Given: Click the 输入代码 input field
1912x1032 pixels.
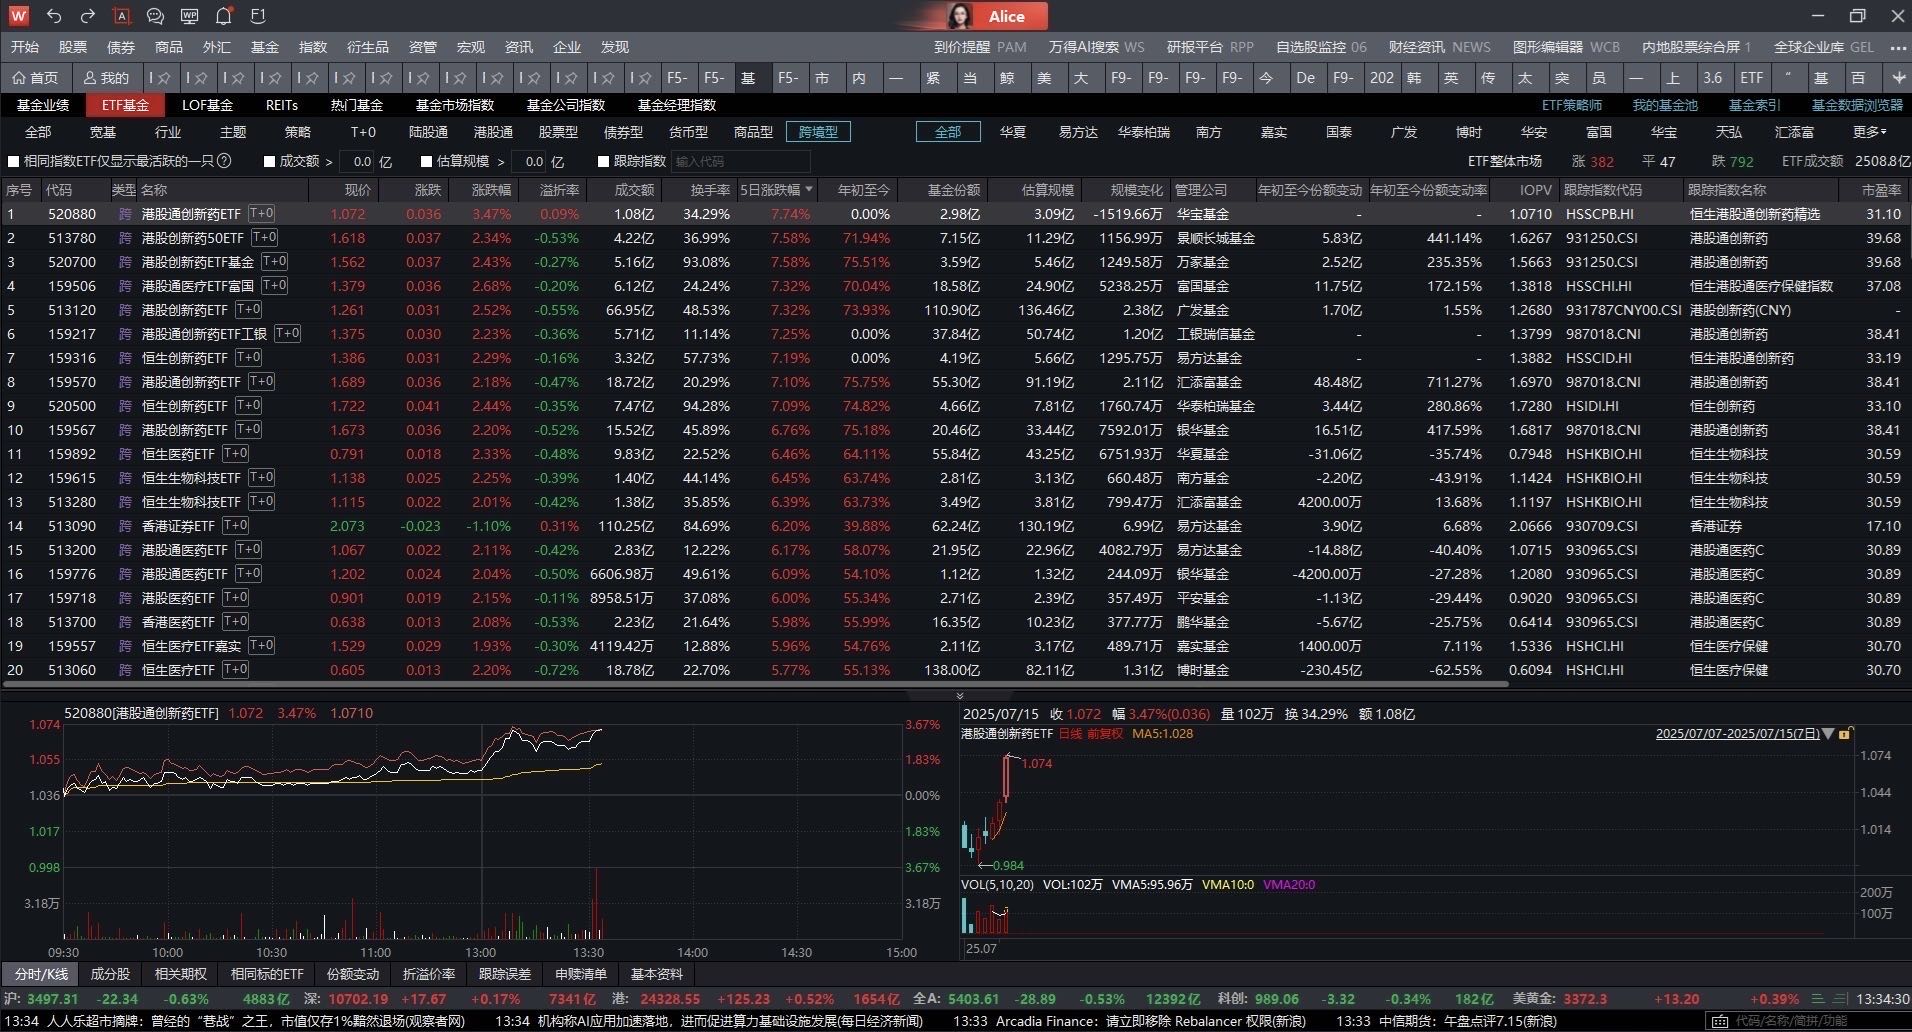Looking at the screenshot, I should pos(742,161).
